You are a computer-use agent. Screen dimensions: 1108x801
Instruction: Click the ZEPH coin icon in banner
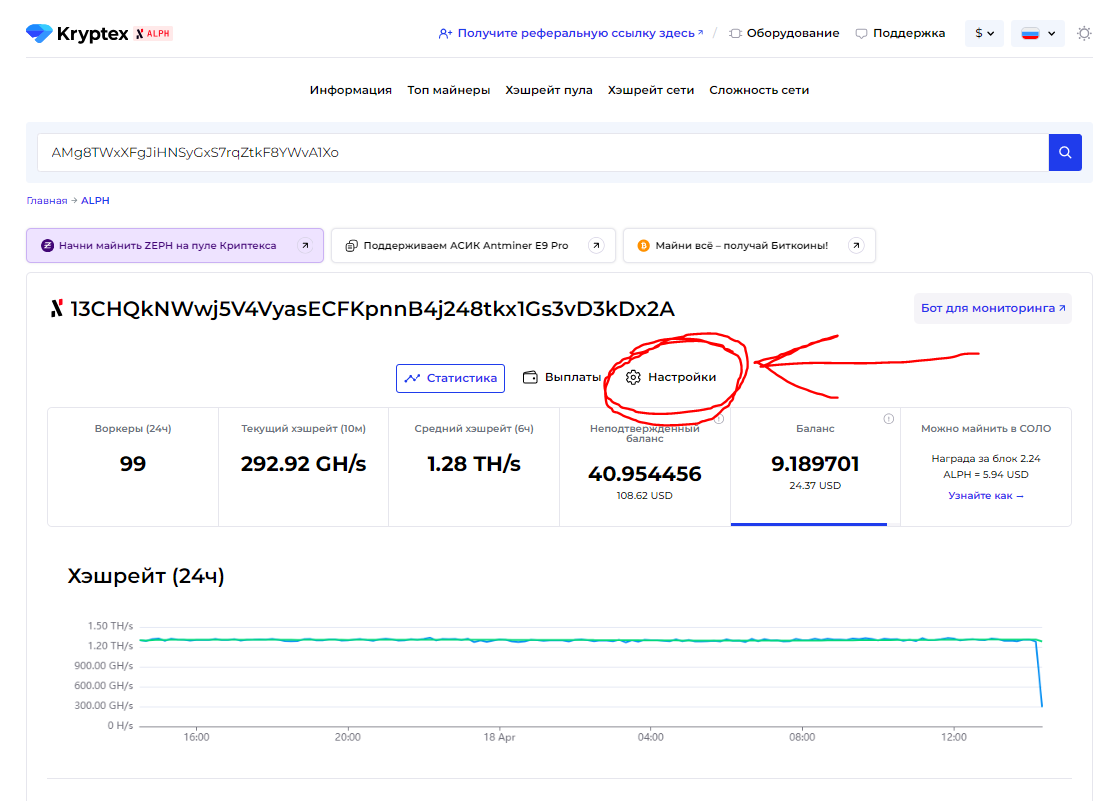(x=47, y=246)
